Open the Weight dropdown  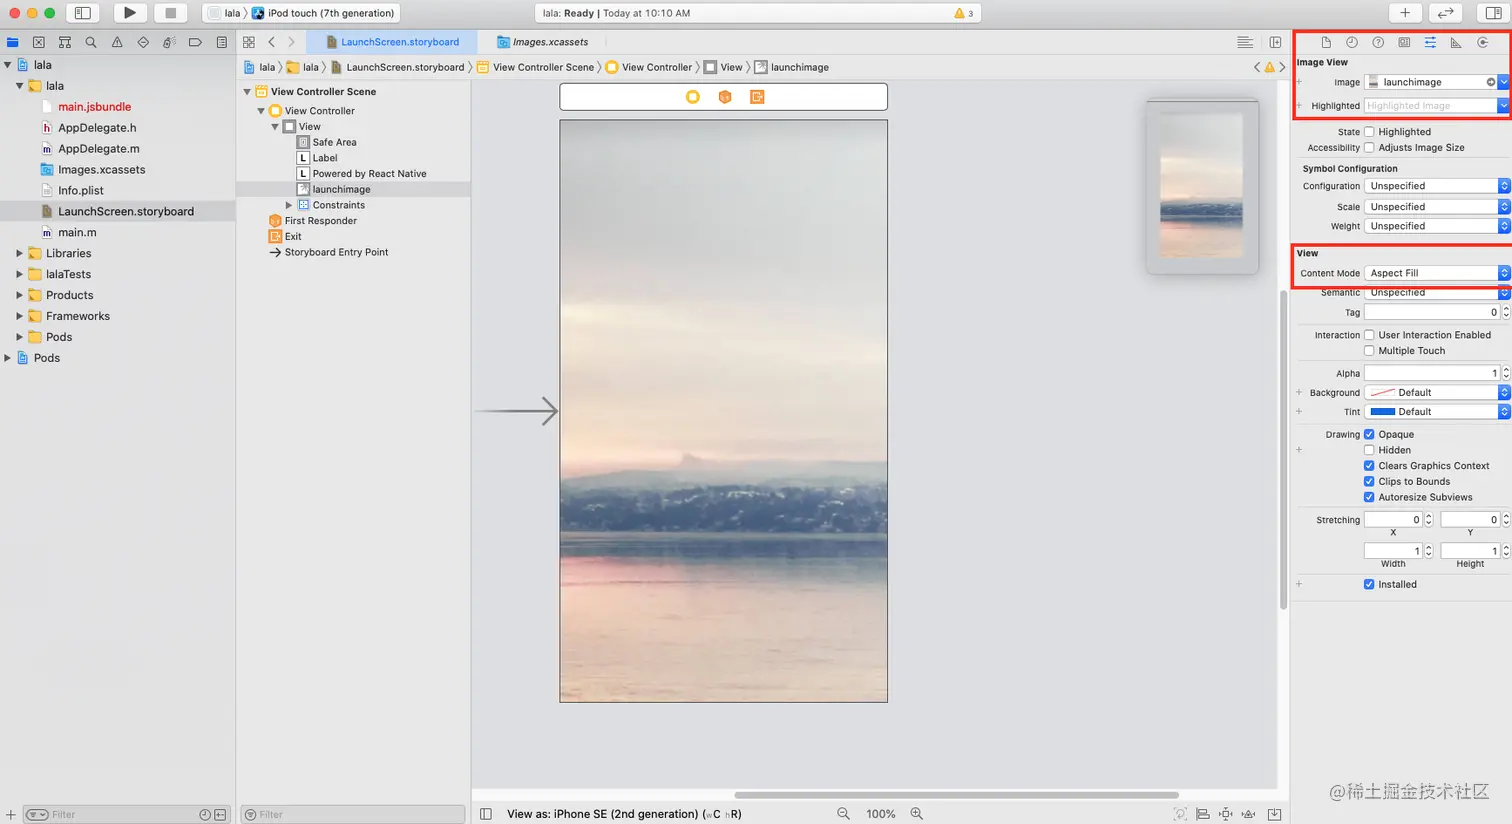pyautogui.click(x=1437, y=226)
